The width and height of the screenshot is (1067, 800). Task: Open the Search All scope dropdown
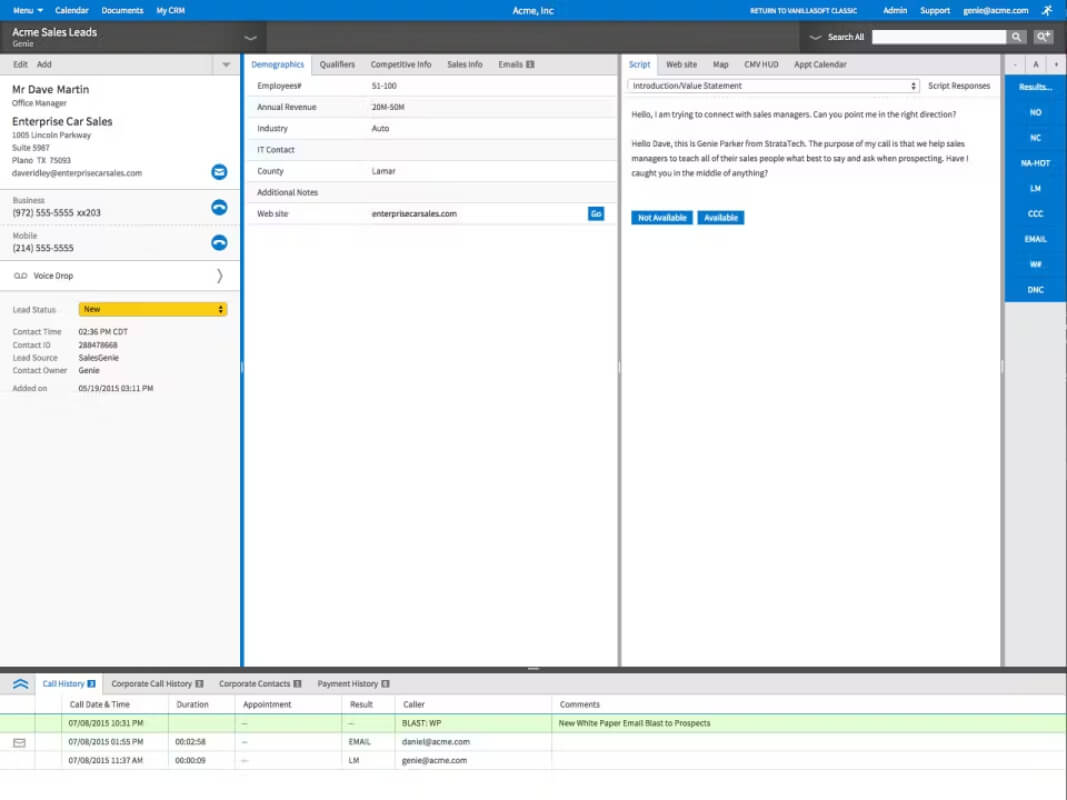pos(815,37)
